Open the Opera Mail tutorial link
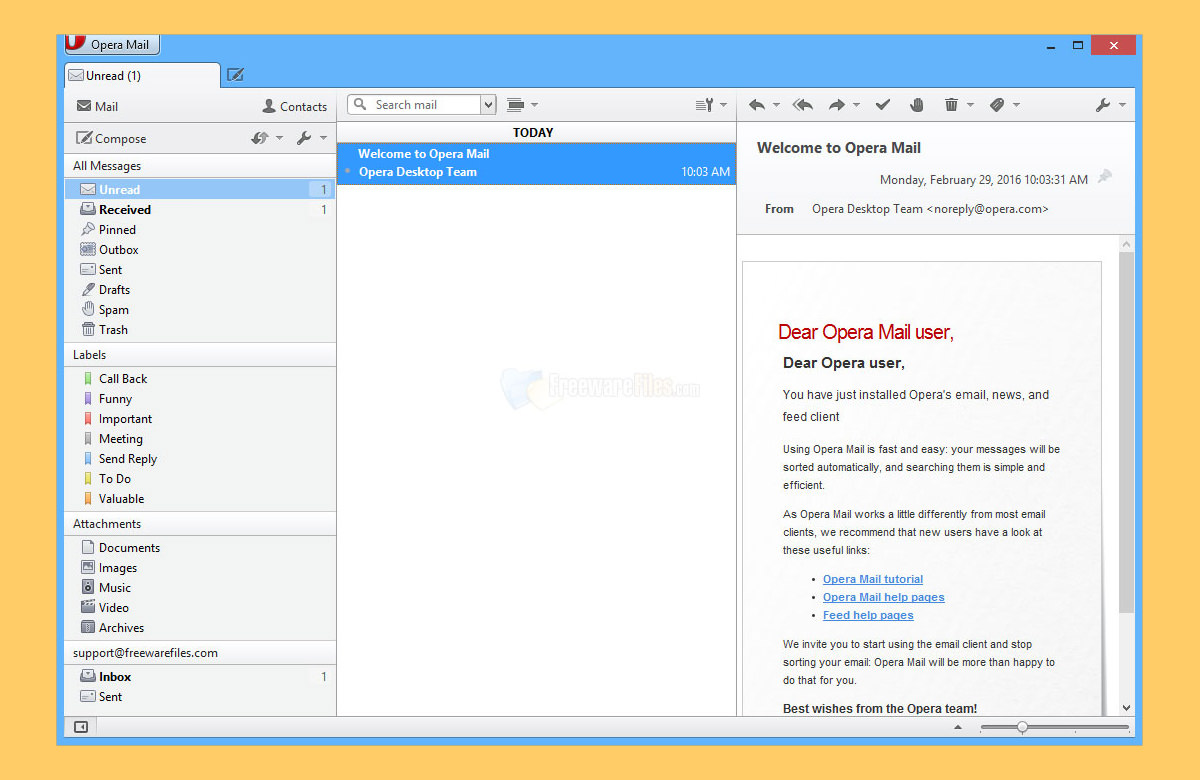The height and width of the screenshot is (780, 1200). click(873, 579)
